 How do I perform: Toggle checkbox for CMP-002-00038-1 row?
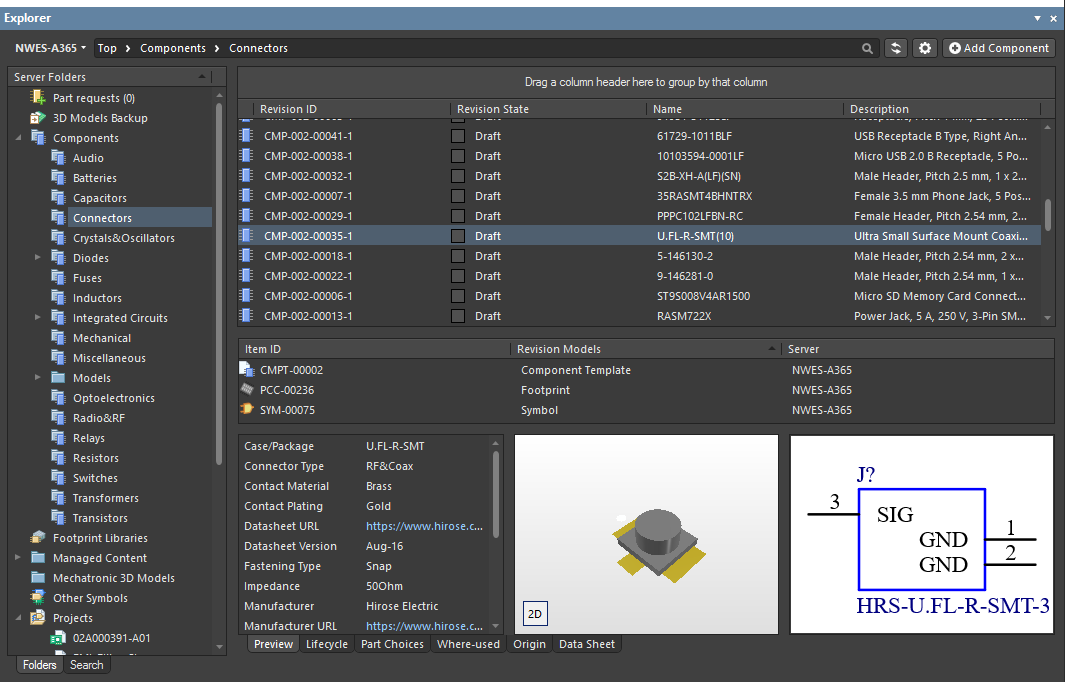click(458, 156)
